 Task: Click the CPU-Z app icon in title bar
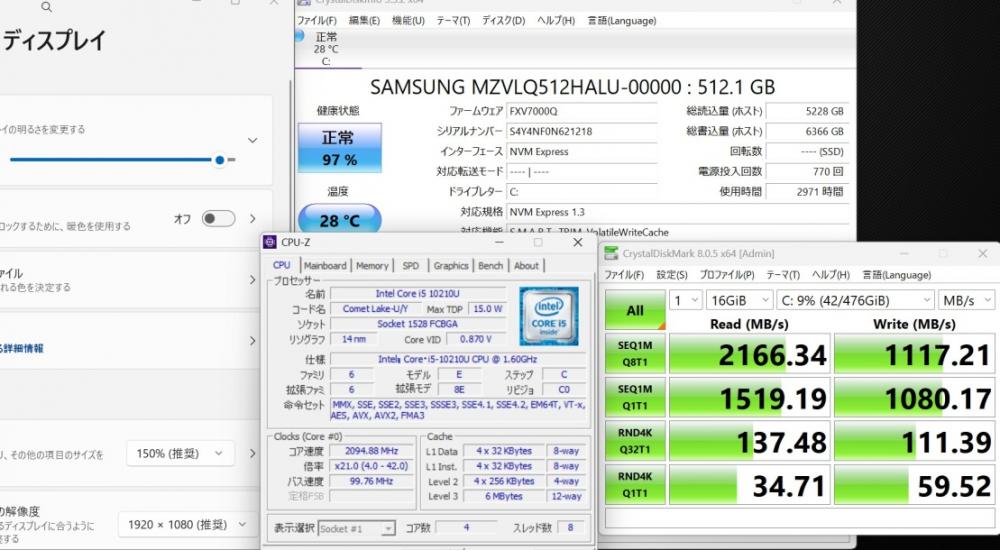(x=270, y=242)
